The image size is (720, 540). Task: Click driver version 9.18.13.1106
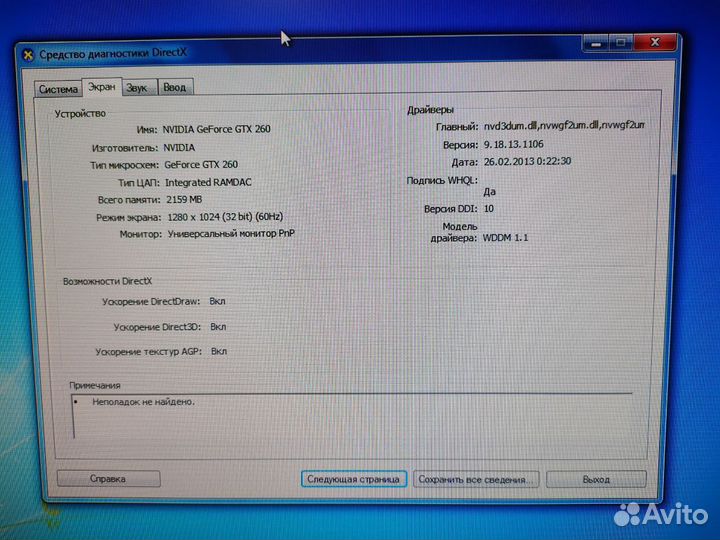pyautogui.click(x=513, y=144)
